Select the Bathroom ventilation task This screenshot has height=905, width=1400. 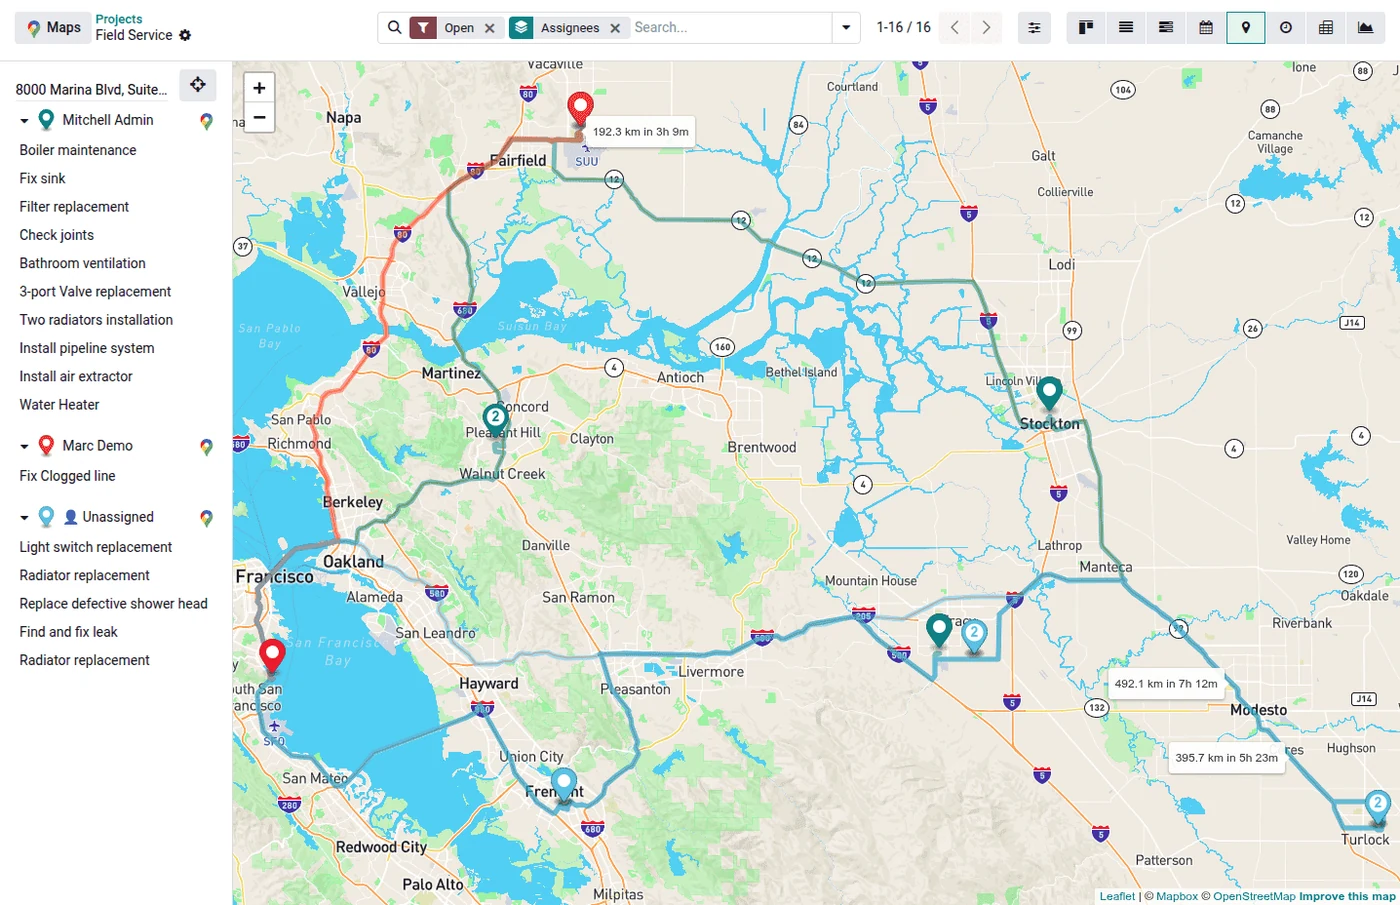point(82,263)
